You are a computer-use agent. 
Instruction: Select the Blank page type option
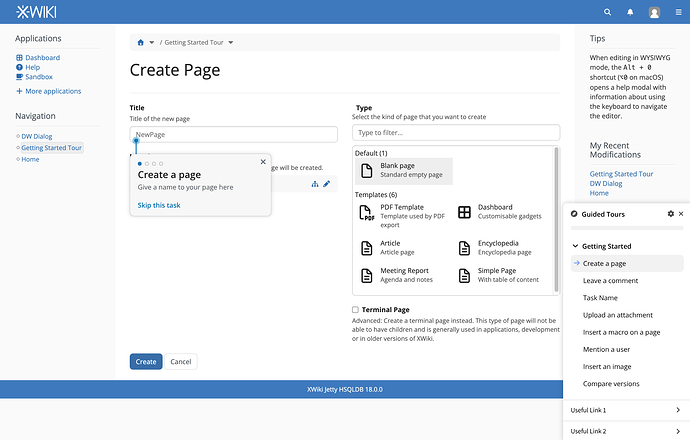click(404, 171)
